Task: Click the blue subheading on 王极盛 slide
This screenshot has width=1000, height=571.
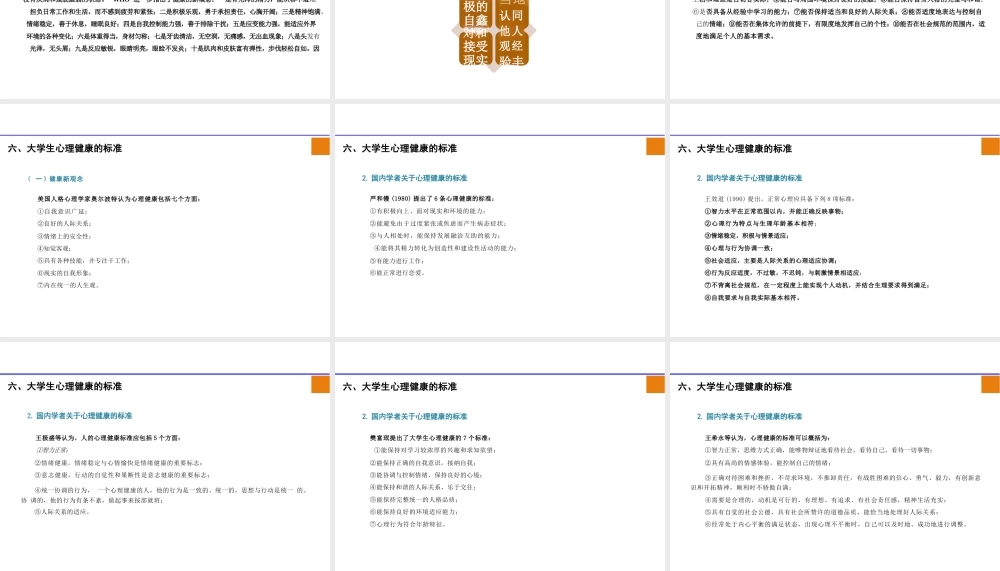Action: 79,415
